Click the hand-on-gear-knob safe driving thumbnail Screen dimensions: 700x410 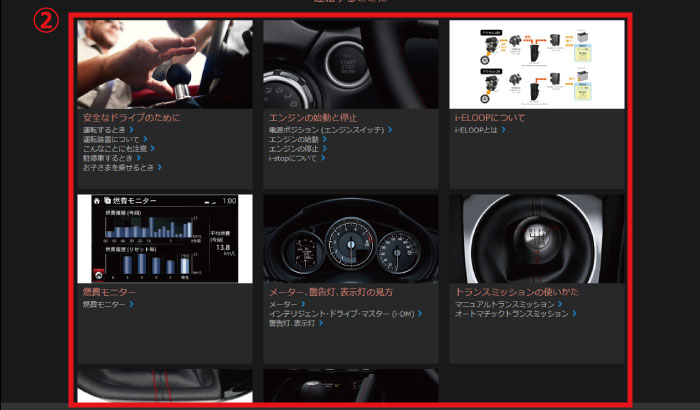[165, 64]
